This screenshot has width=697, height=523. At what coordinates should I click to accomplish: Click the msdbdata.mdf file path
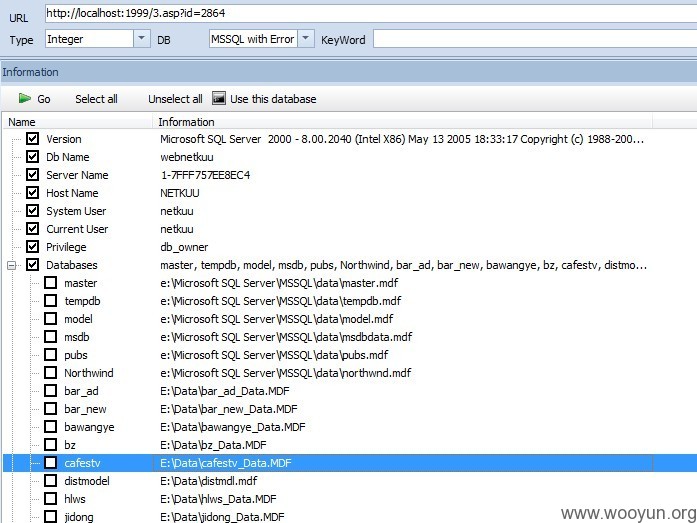[286, 337]
